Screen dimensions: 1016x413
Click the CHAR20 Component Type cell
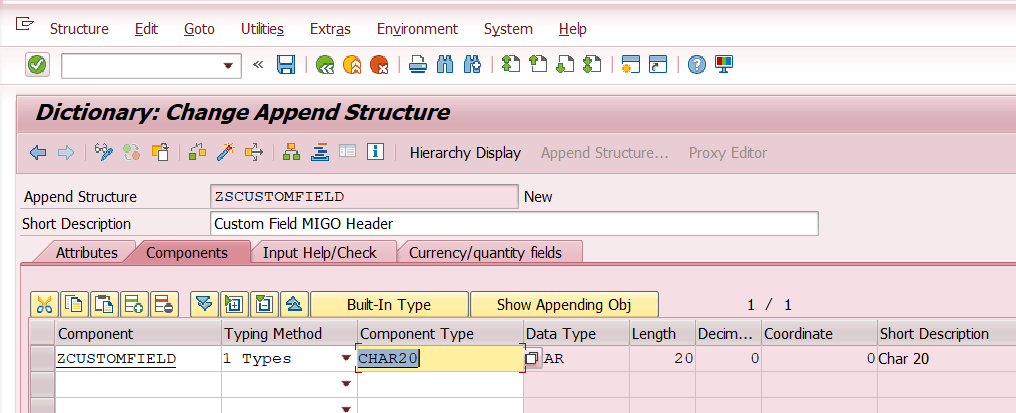(440, 359)
